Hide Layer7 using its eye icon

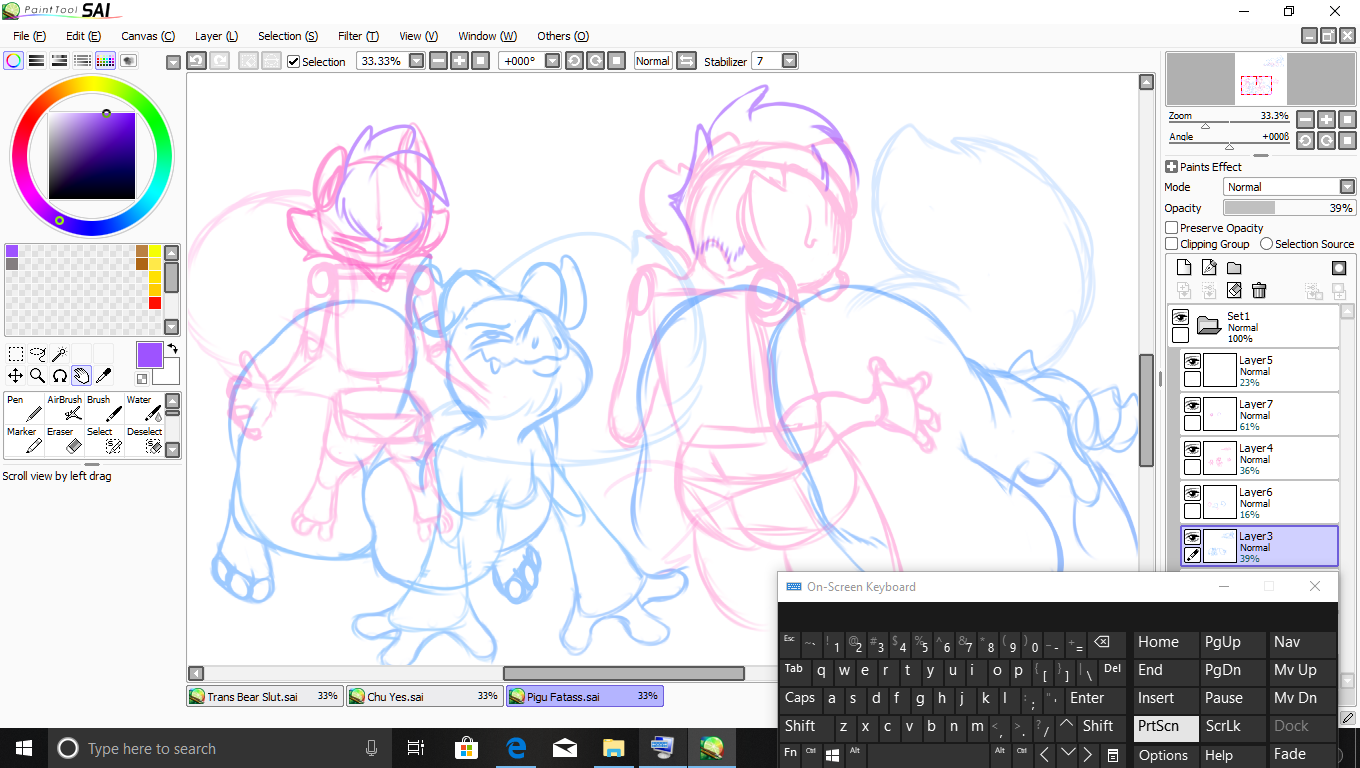point(1192,405)
